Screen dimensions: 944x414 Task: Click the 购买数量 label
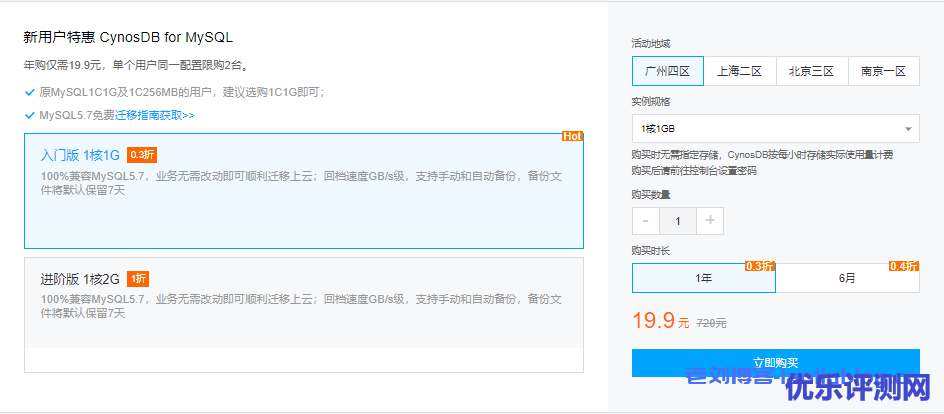[651, 194]
